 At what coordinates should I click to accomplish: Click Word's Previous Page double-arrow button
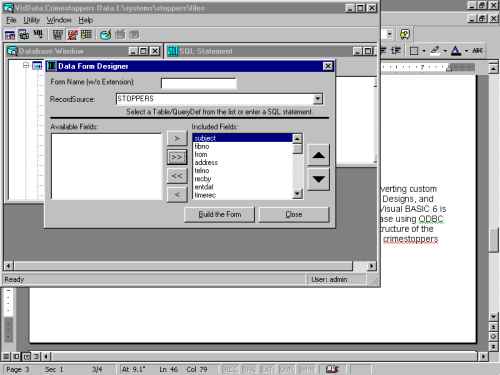click(x=493, y=327)
